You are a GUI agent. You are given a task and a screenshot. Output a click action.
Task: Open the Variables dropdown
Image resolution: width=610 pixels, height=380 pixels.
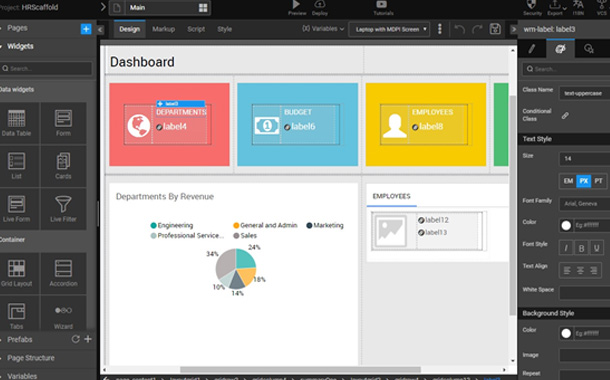click(x=323, y=29)
